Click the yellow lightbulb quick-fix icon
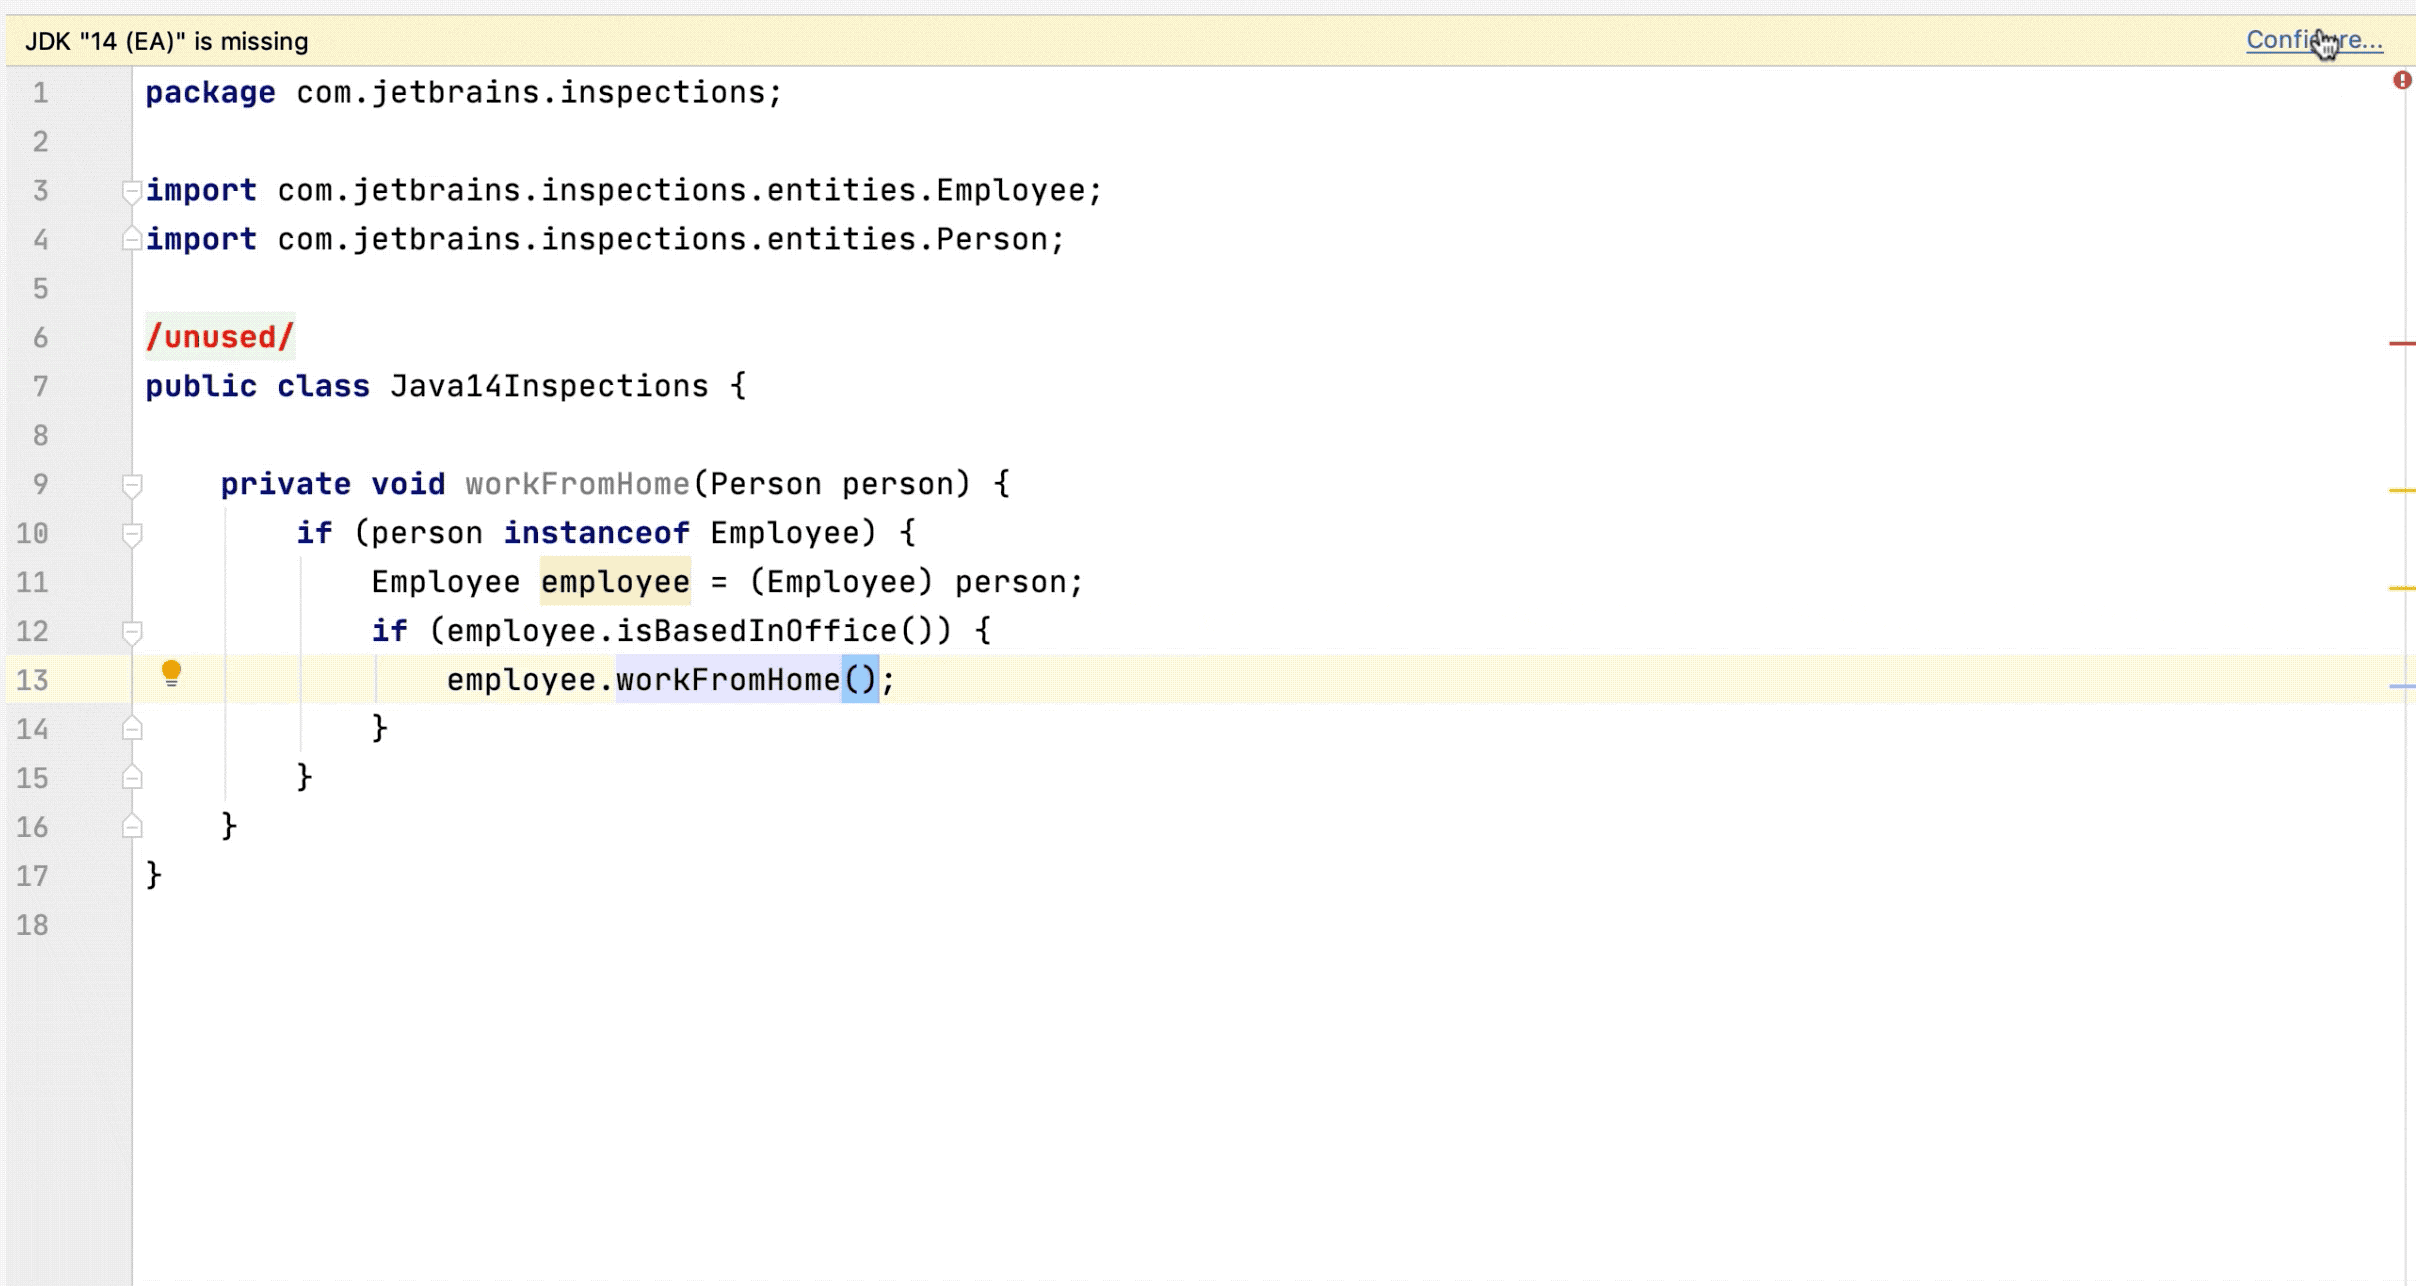This screenshot has width=2416, height=1286. 171,673
